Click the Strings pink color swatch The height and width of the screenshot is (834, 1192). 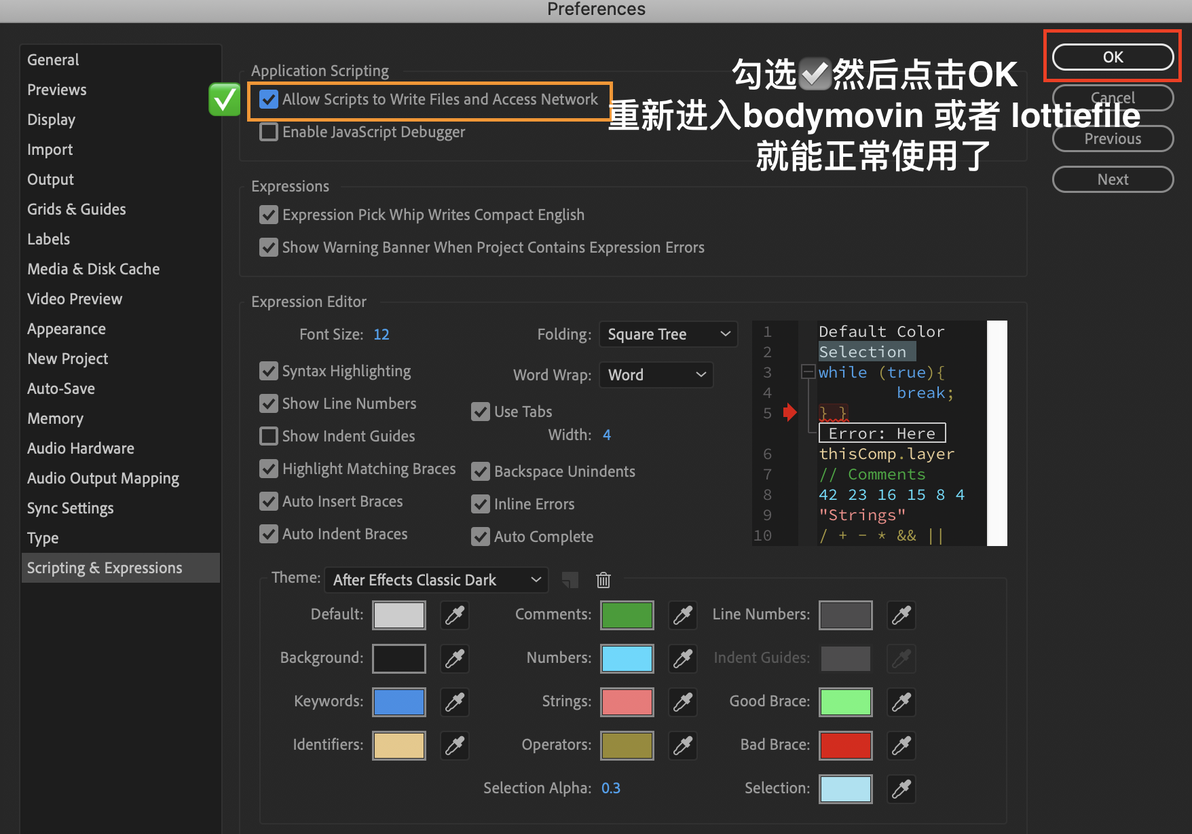(x=627, y=702)
